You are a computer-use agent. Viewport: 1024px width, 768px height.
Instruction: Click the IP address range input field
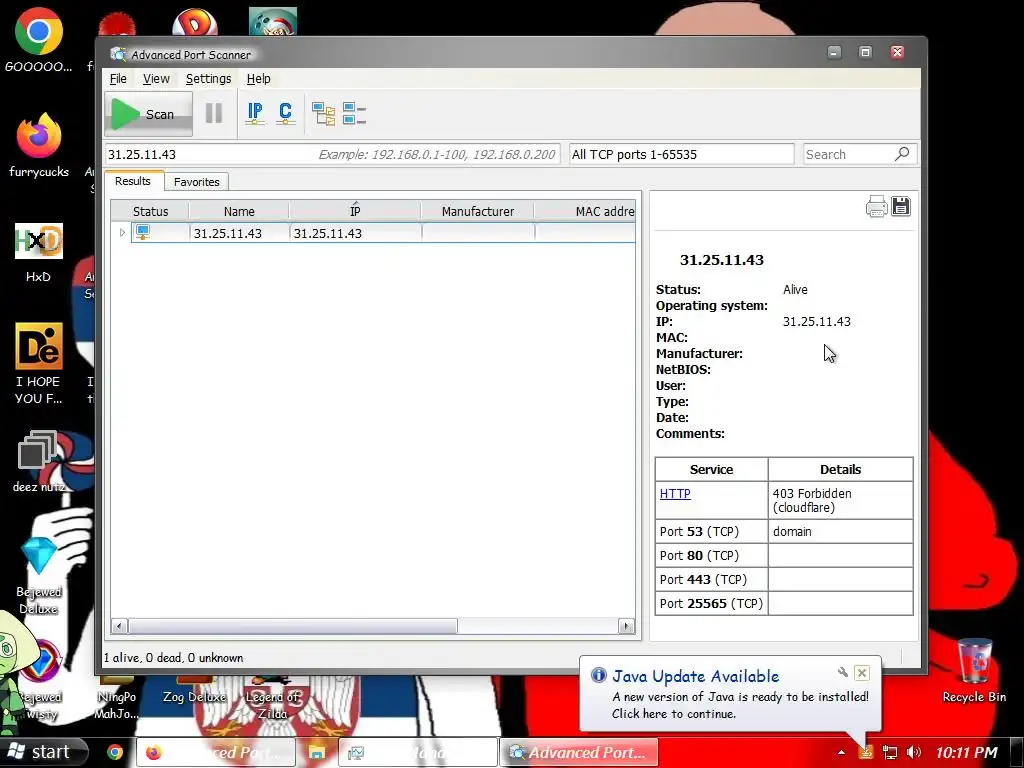(332, 154)
